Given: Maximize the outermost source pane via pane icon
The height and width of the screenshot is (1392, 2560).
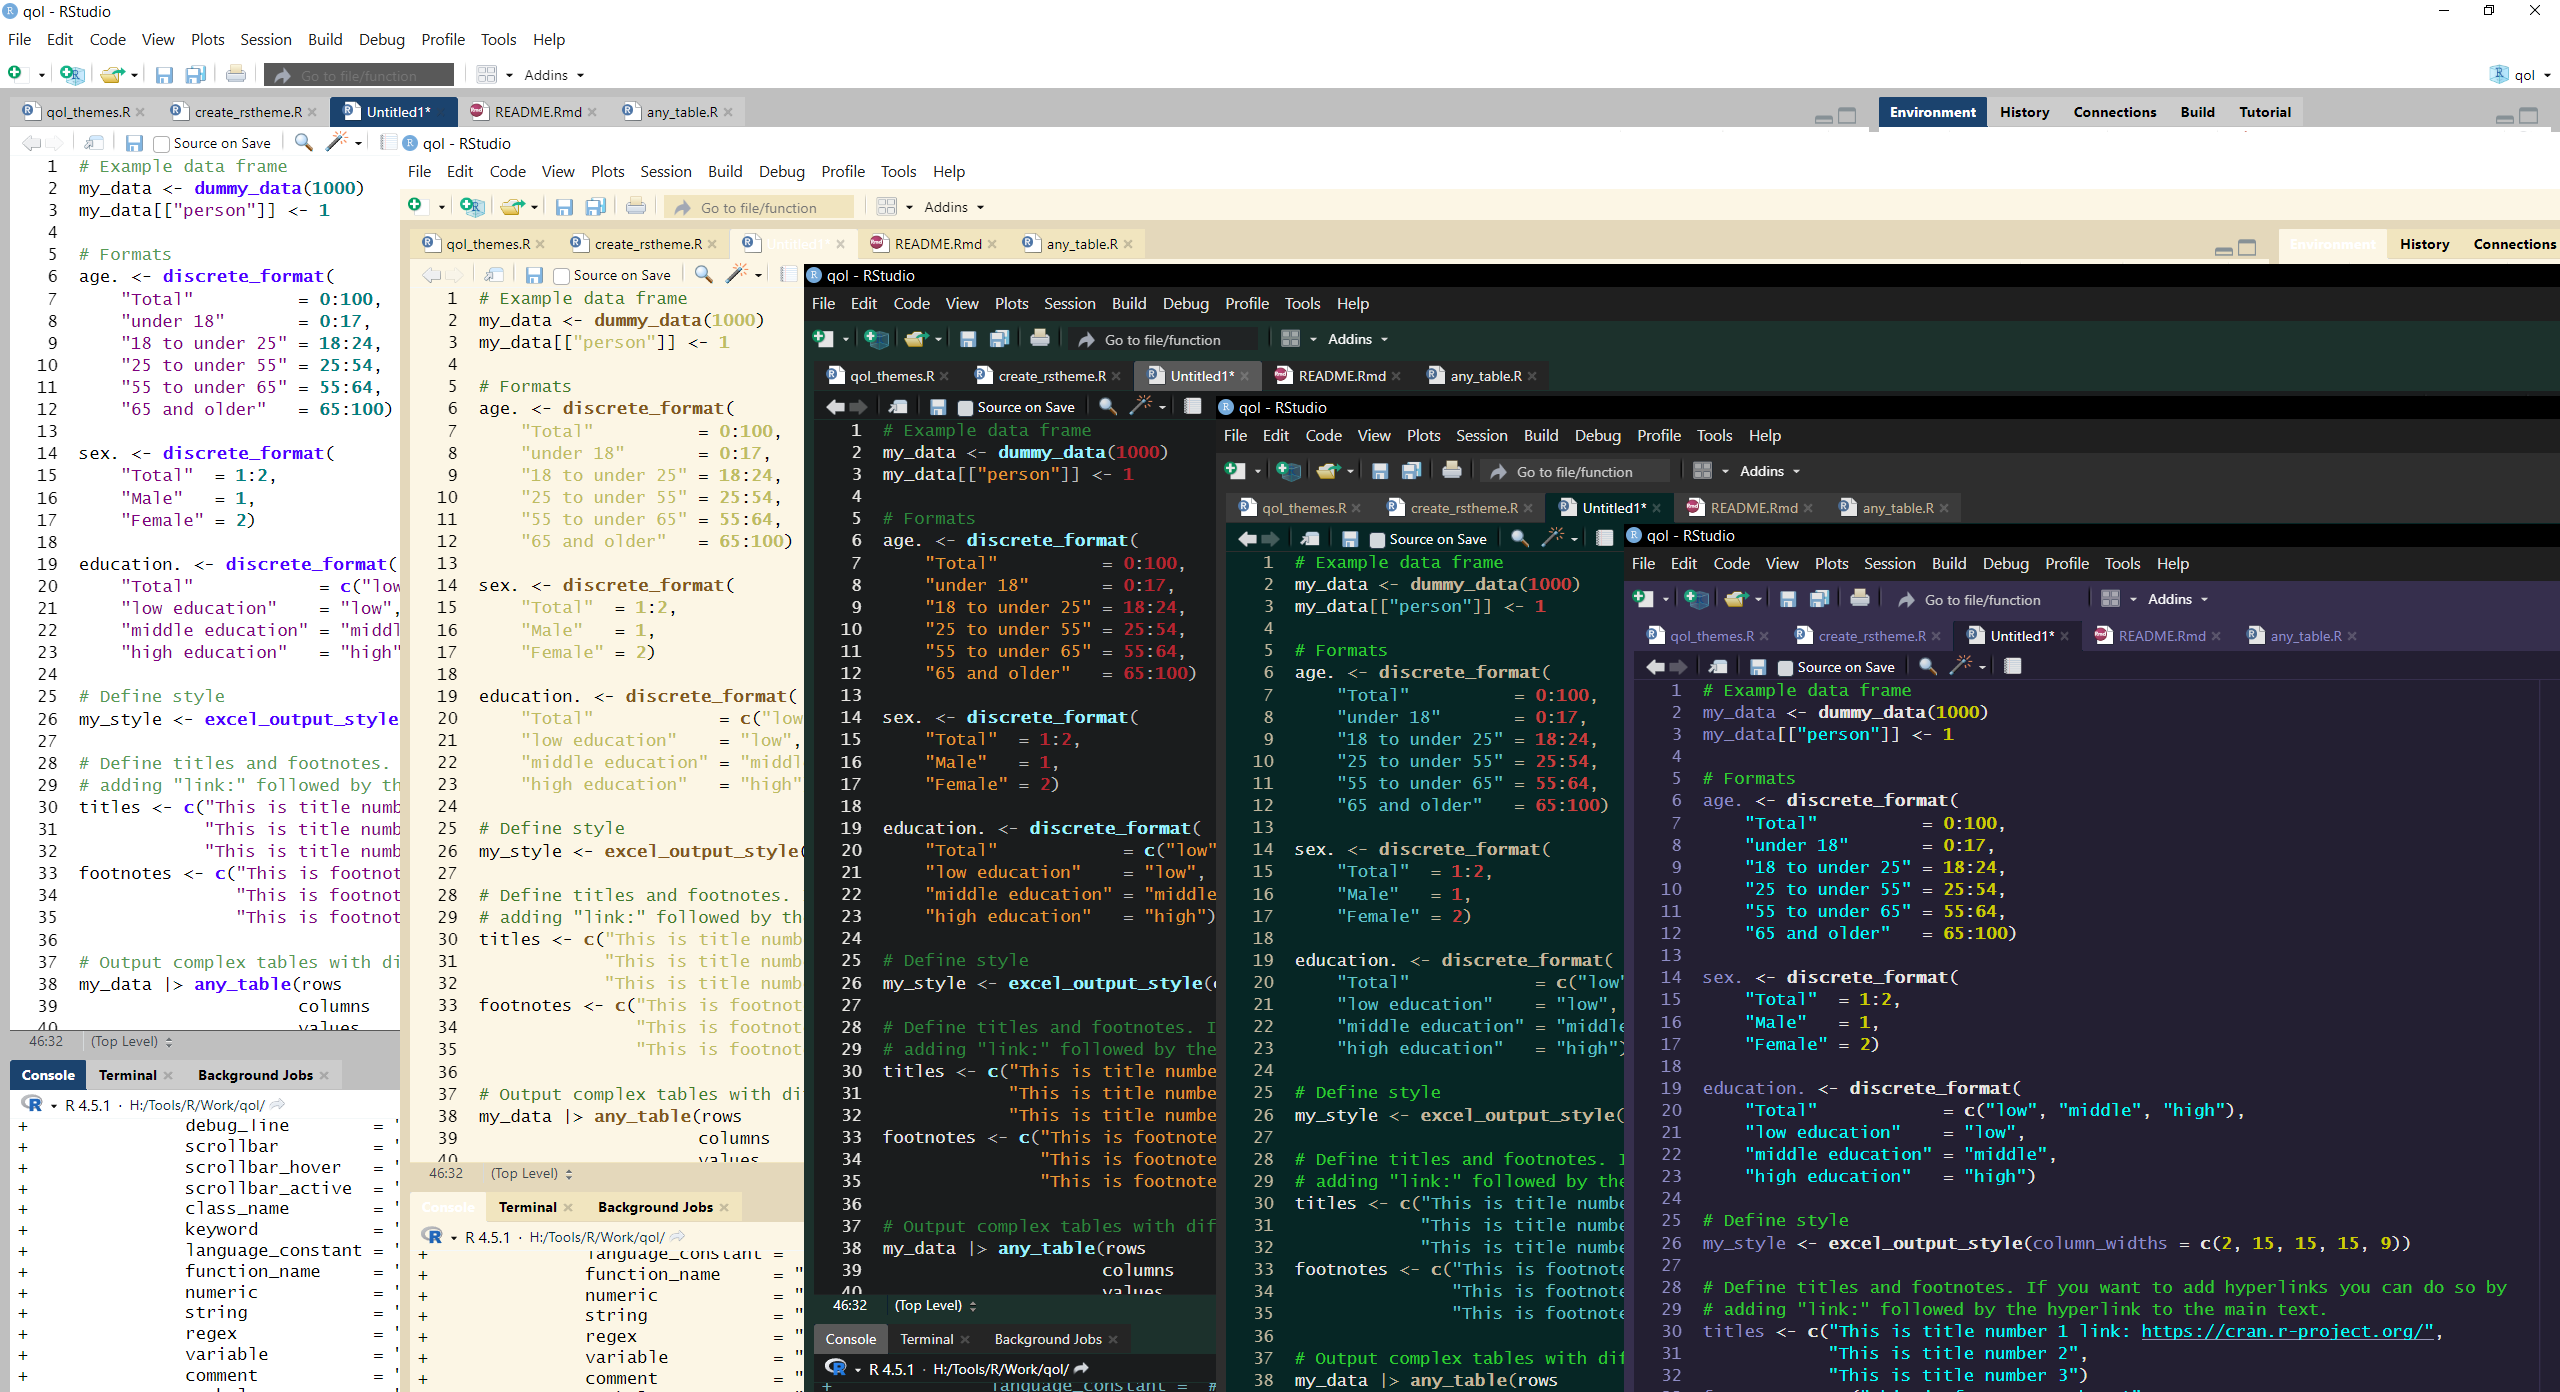Looking at the screenshot, I should (x=1847, y=116).
